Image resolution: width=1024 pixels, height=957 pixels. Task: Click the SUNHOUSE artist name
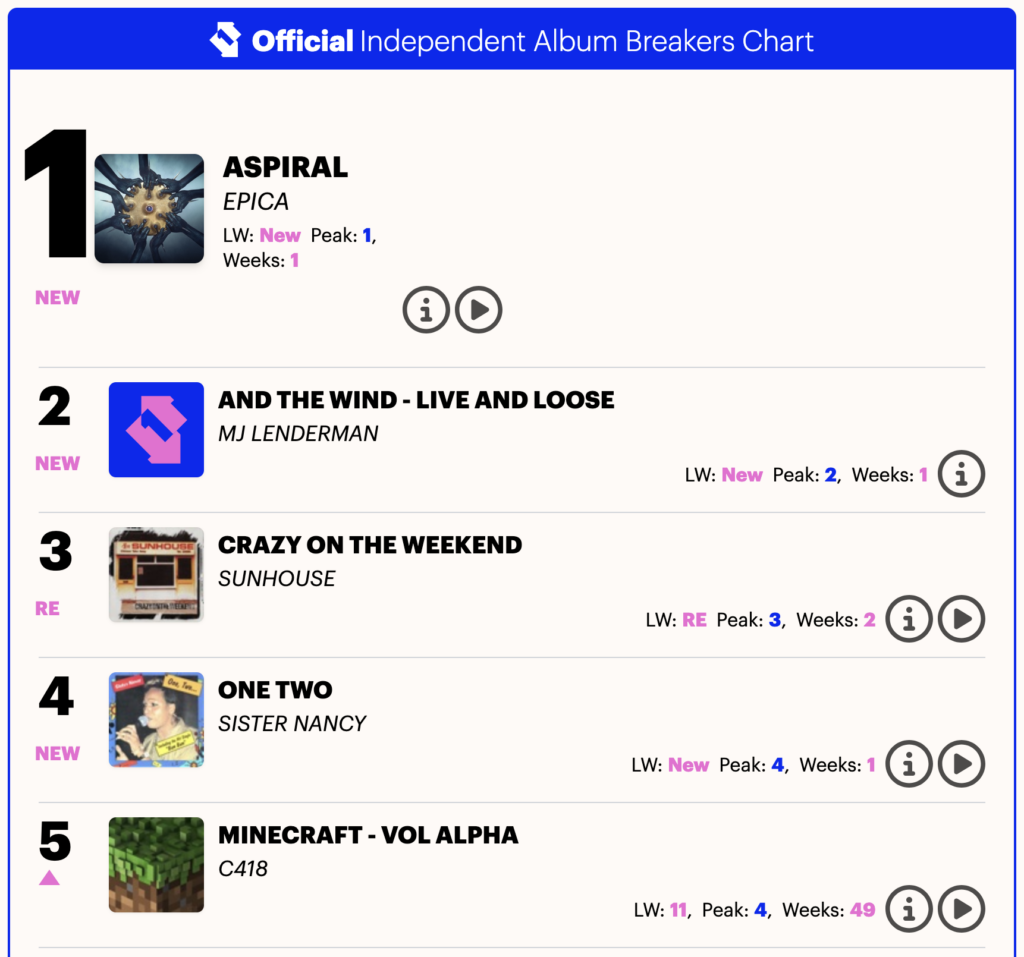[x=277, y=578]
